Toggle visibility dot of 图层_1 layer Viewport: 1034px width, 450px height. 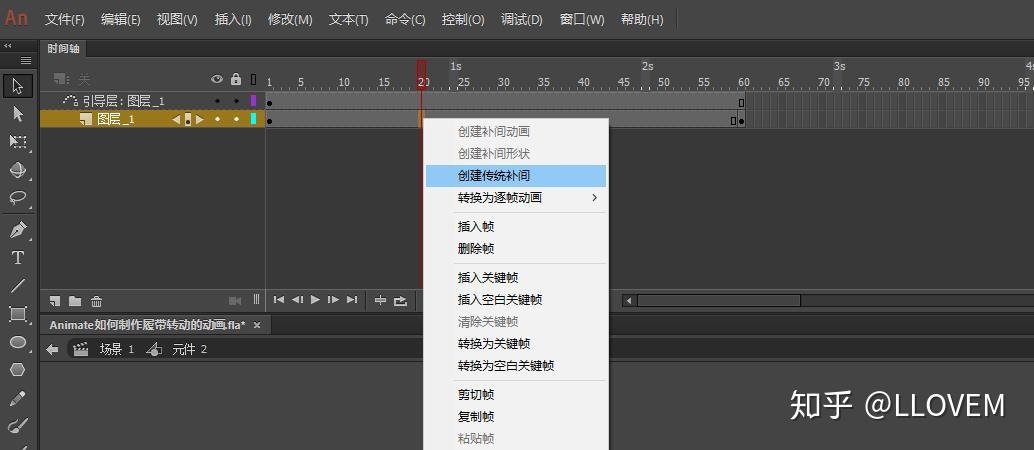coord(217,119)
